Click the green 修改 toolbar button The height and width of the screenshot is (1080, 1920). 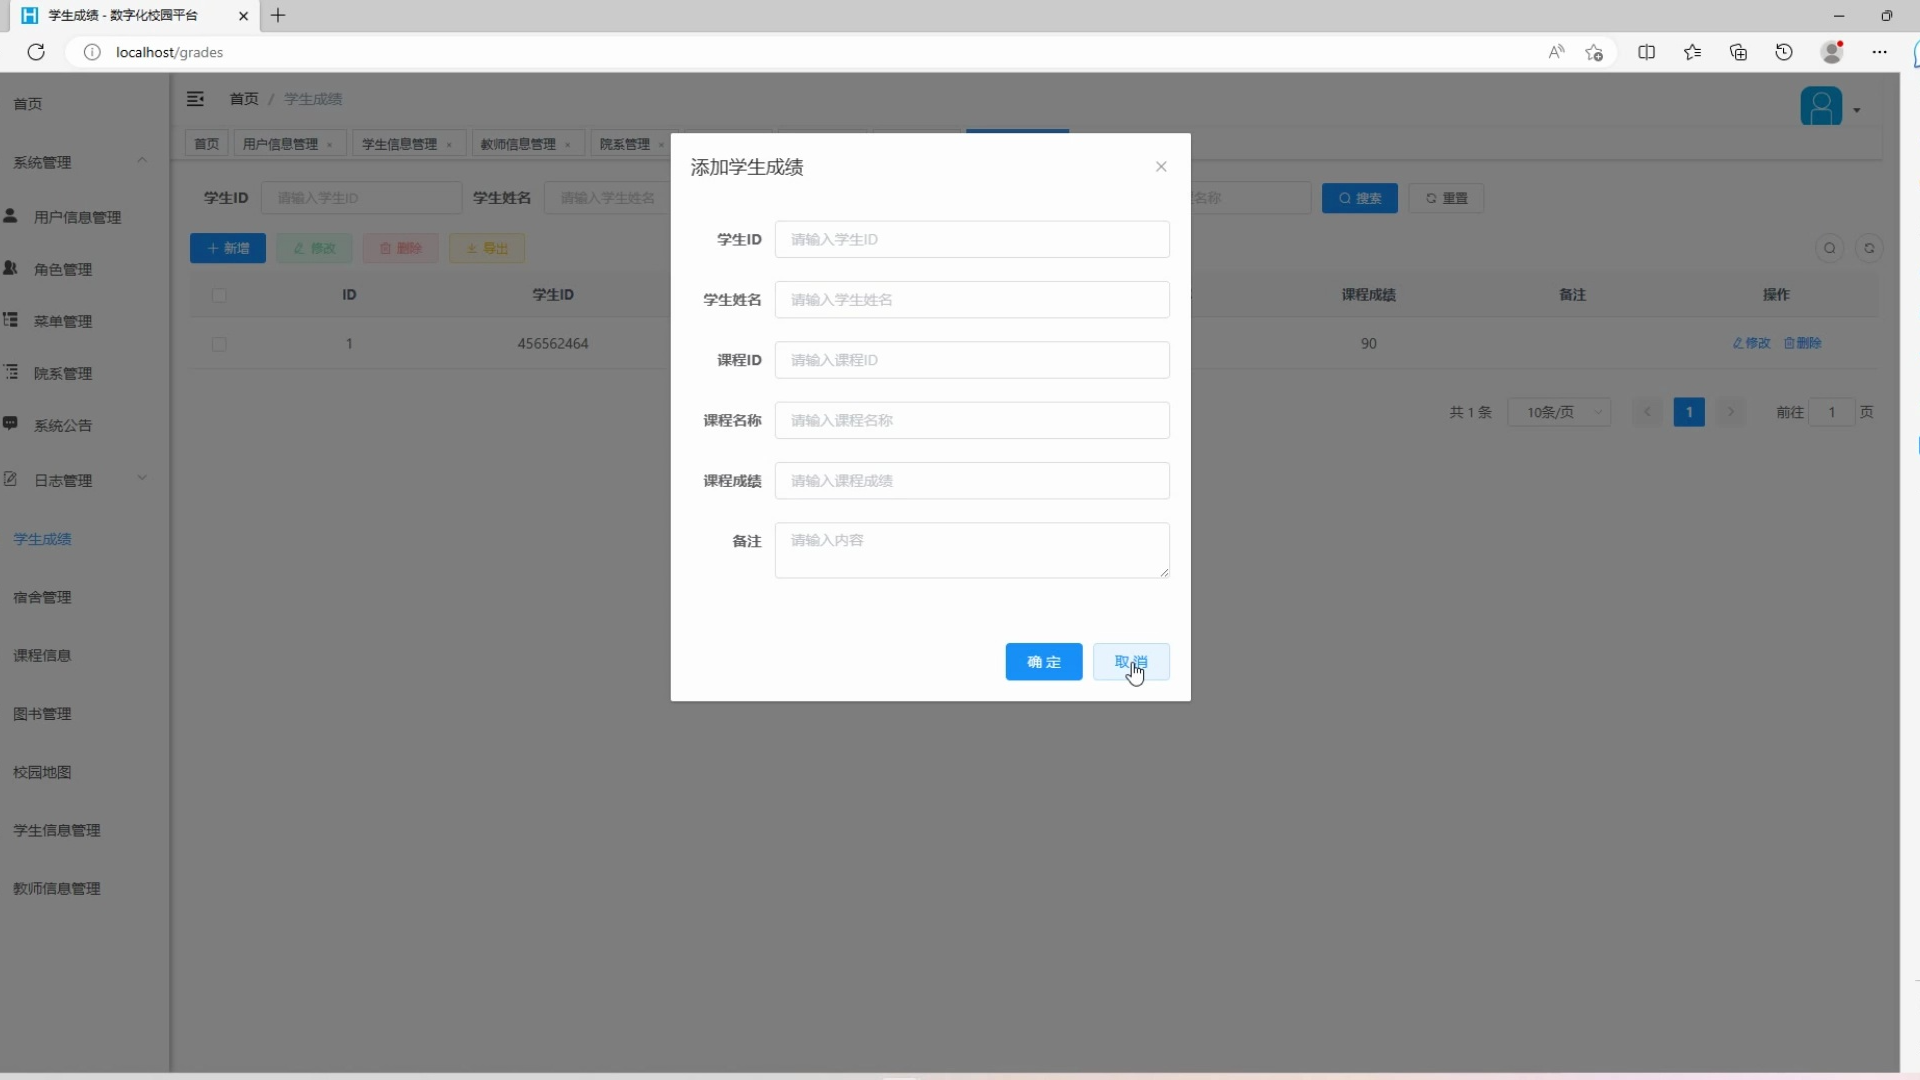click(315, 248)
